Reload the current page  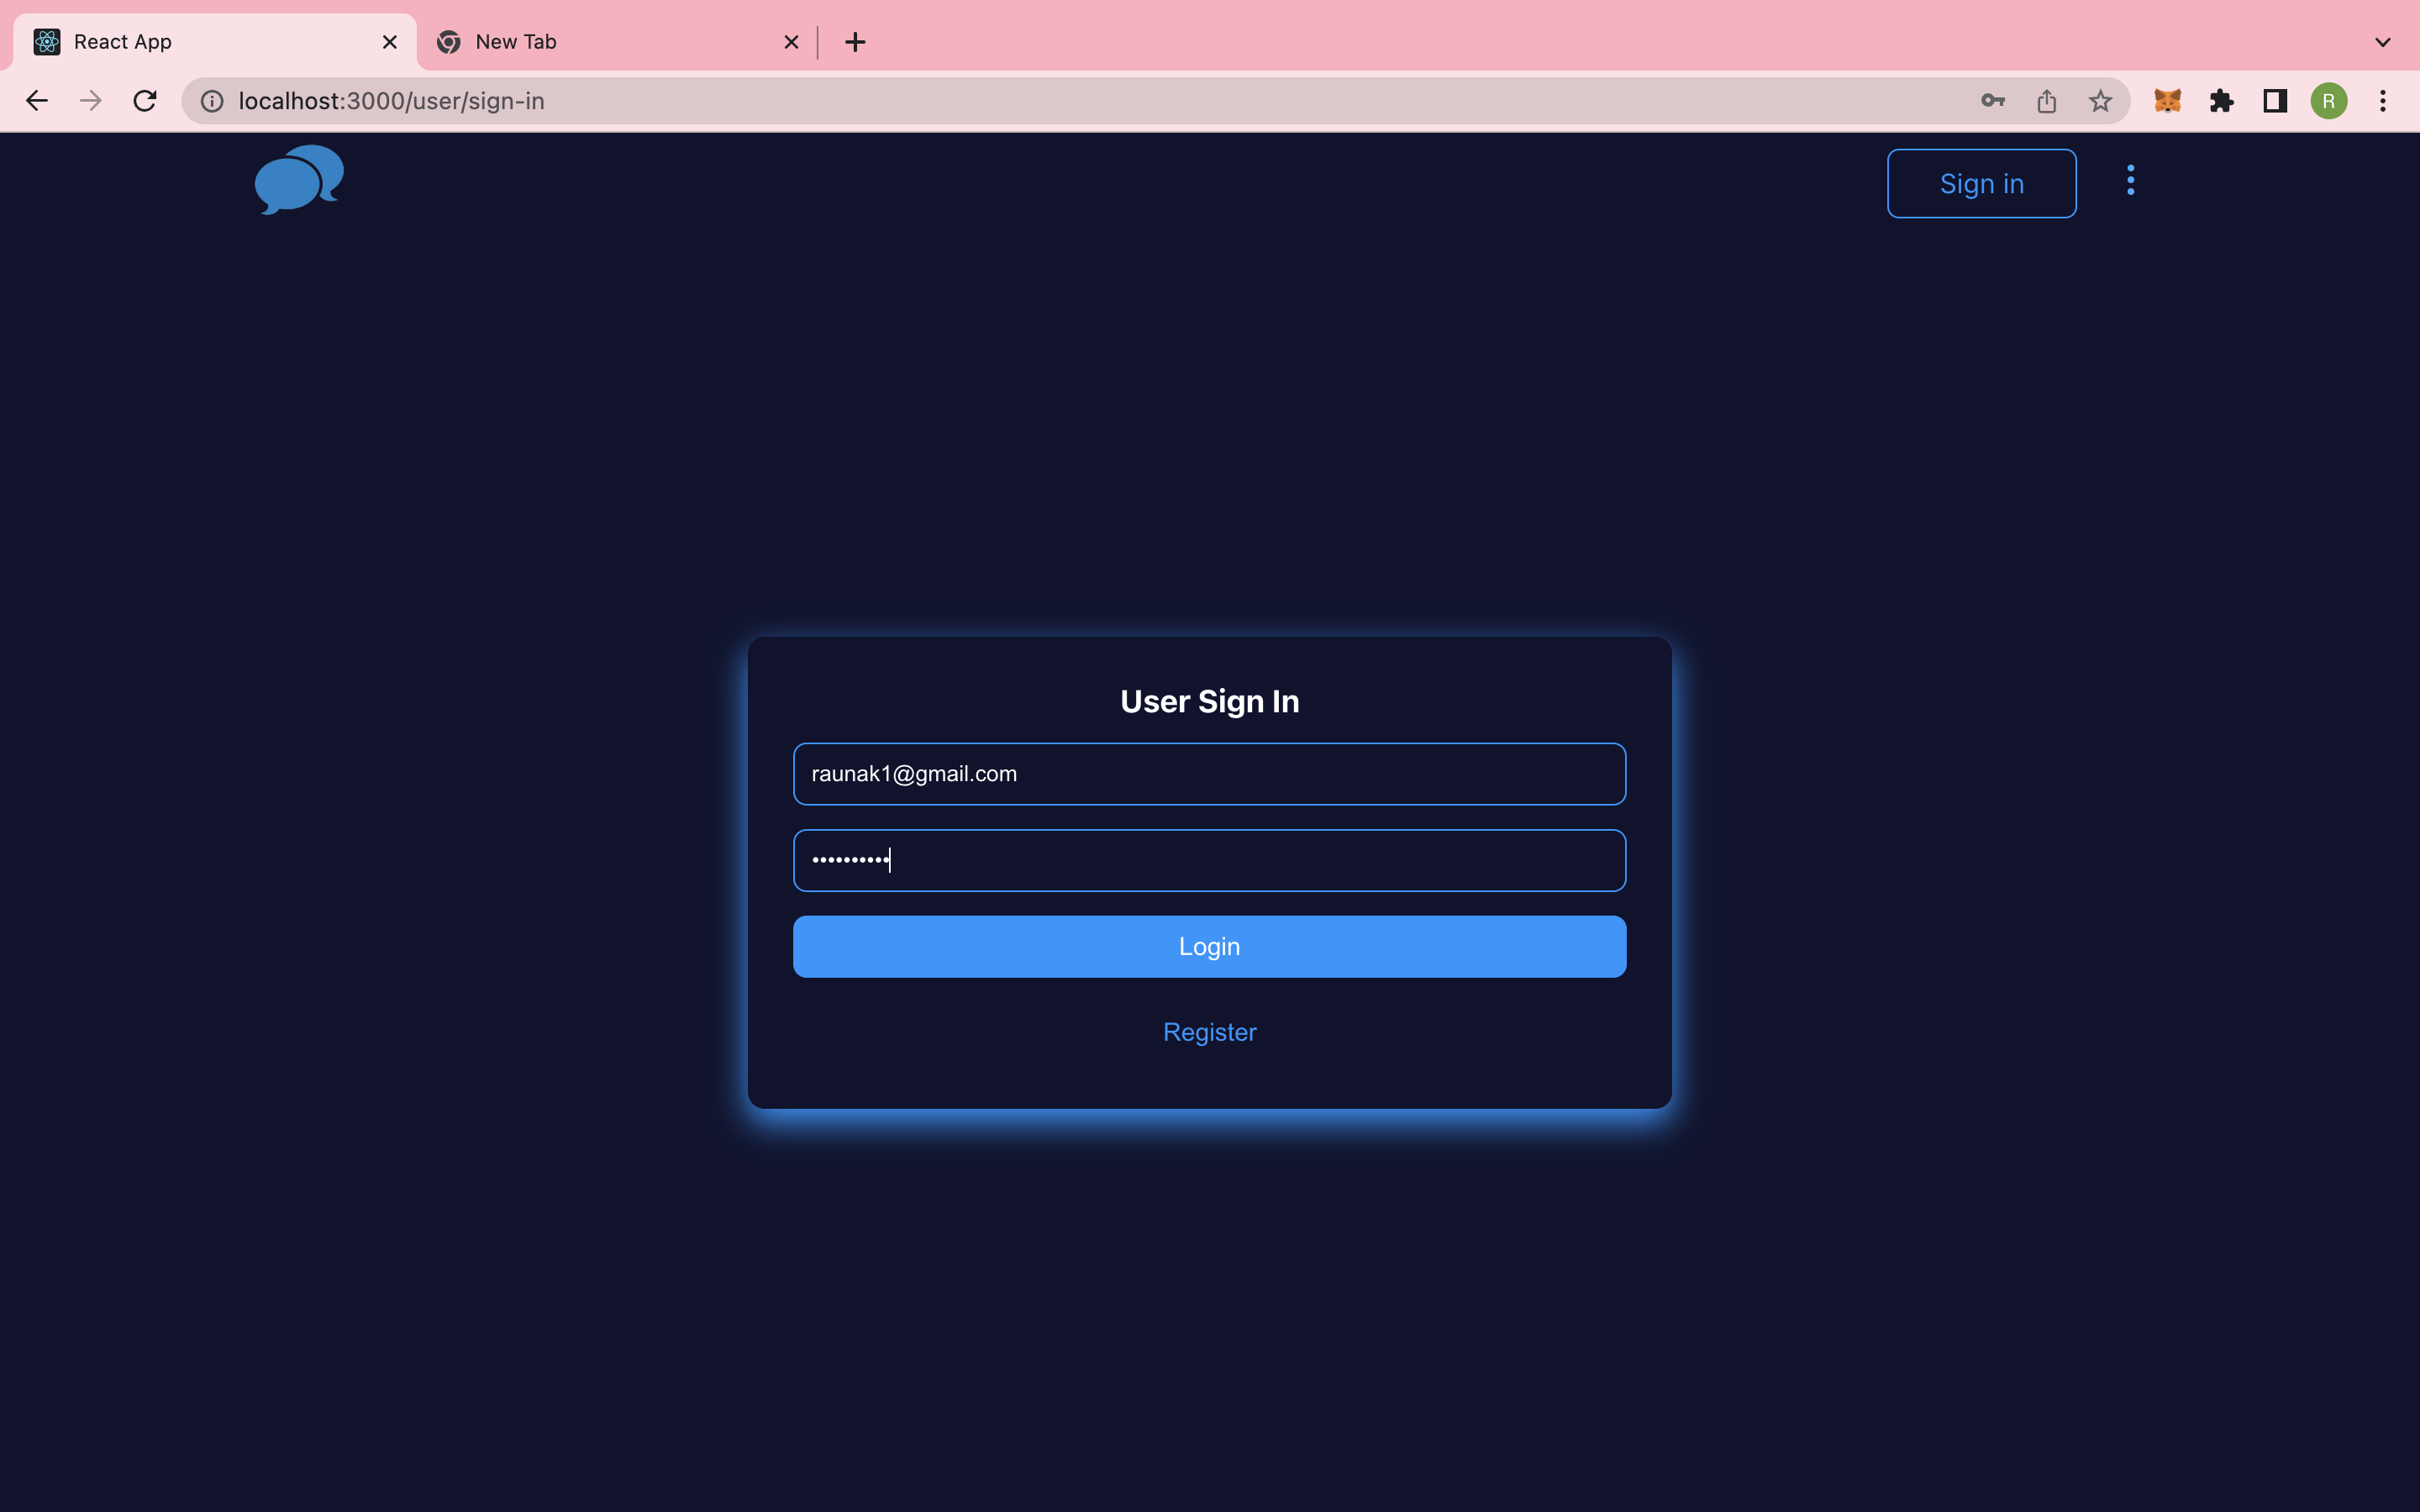pyautogui.click(x=145, y=101)
